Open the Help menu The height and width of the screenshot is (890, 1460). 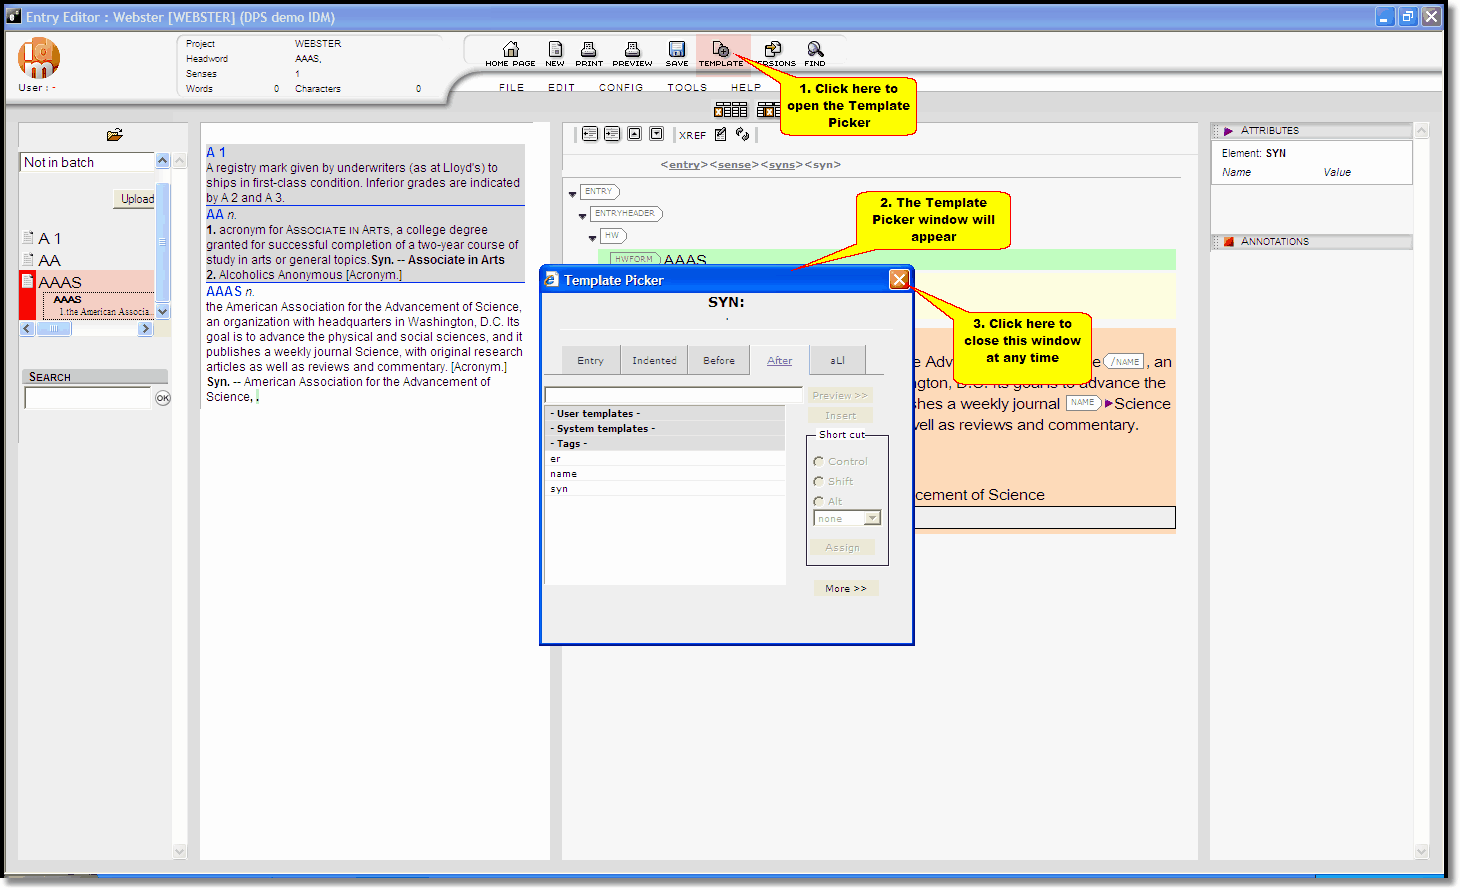pyautogui.click(x=746, y=88)
